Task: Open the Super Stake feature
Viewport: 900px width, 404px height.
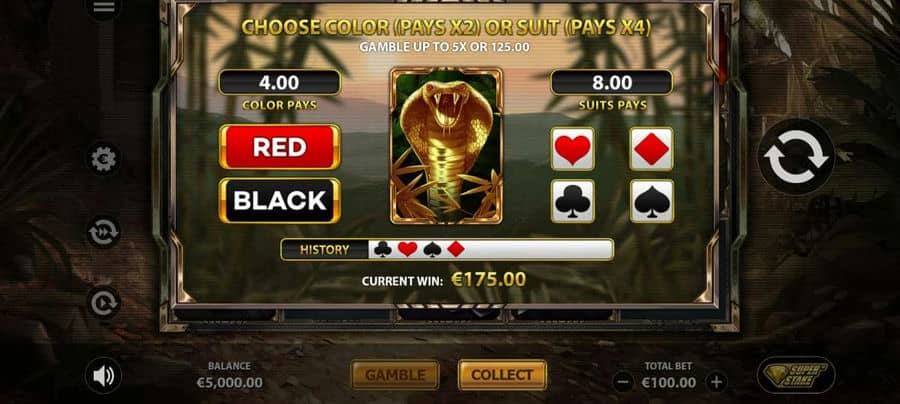Action: point(797,375)
